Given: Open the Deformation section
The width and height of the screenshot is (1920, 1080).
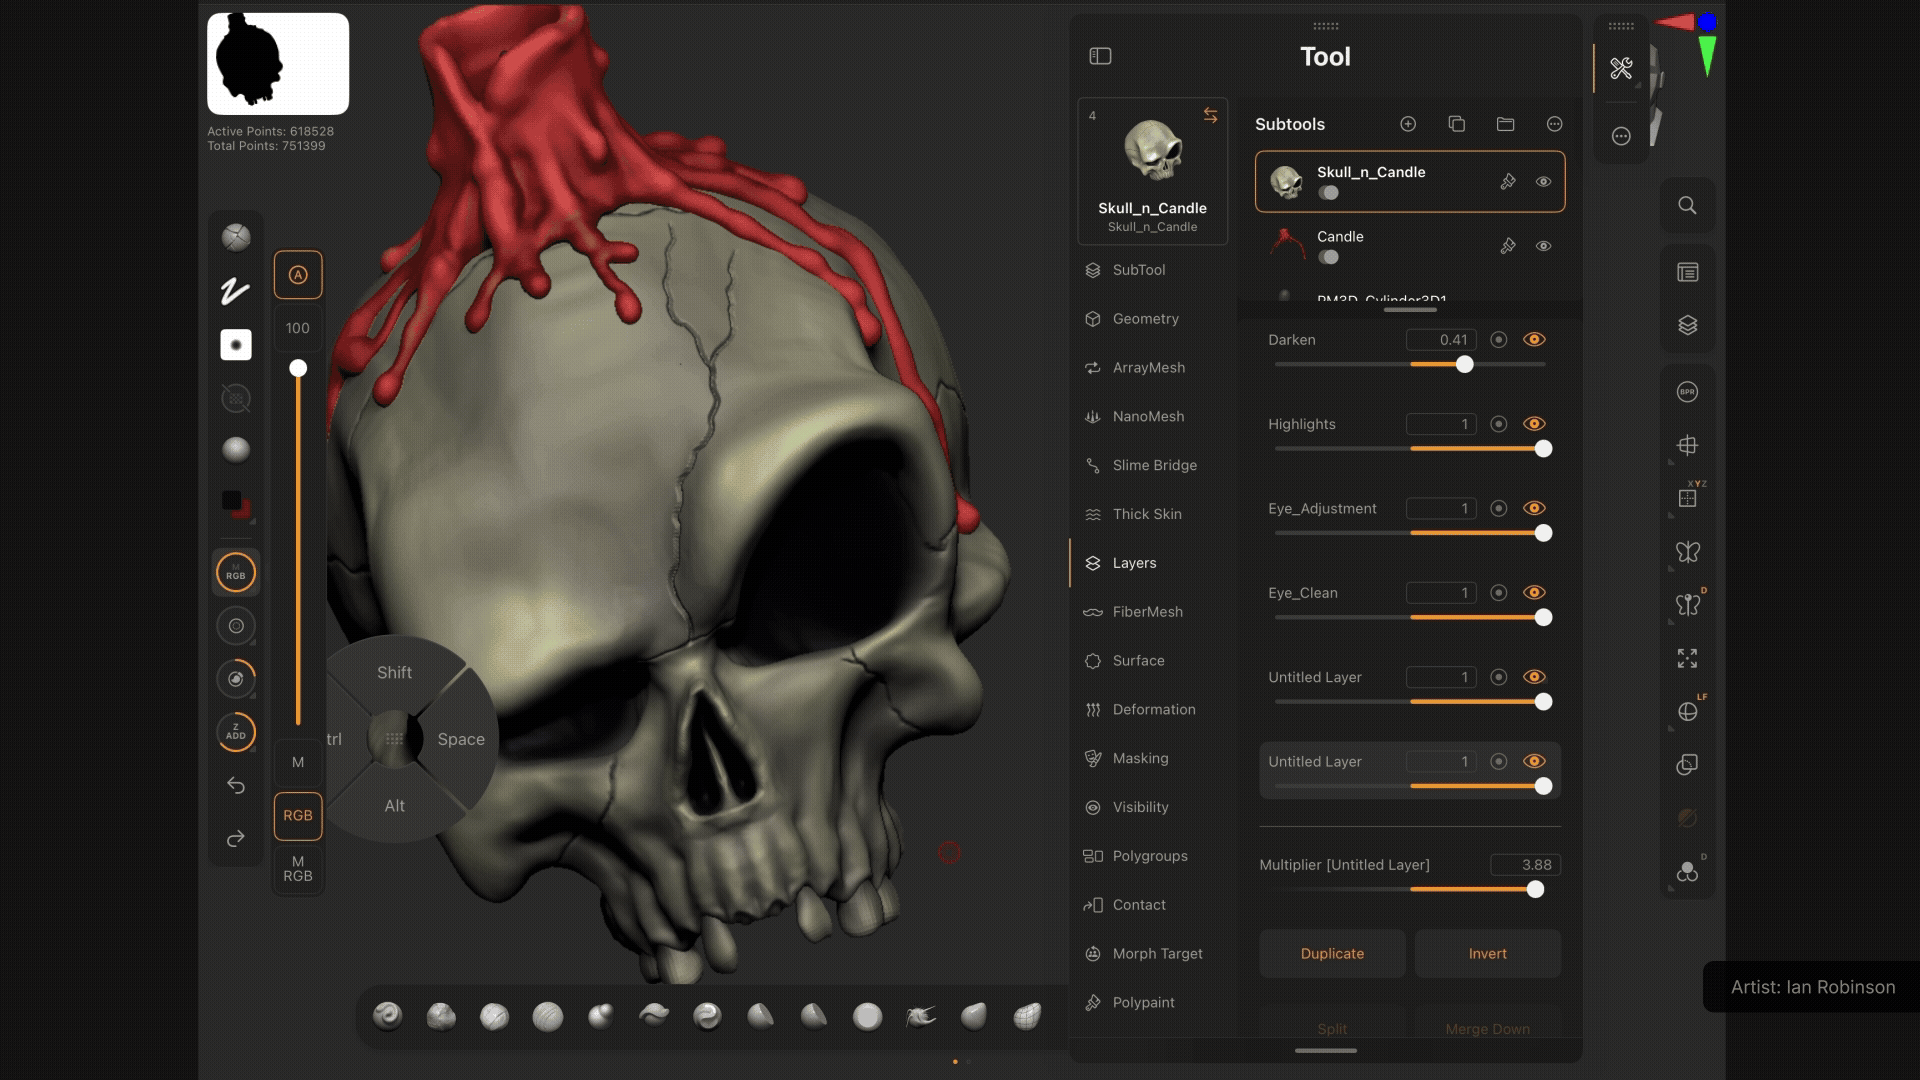Looking at the screenshot, I should click(x=1152, y=710).
